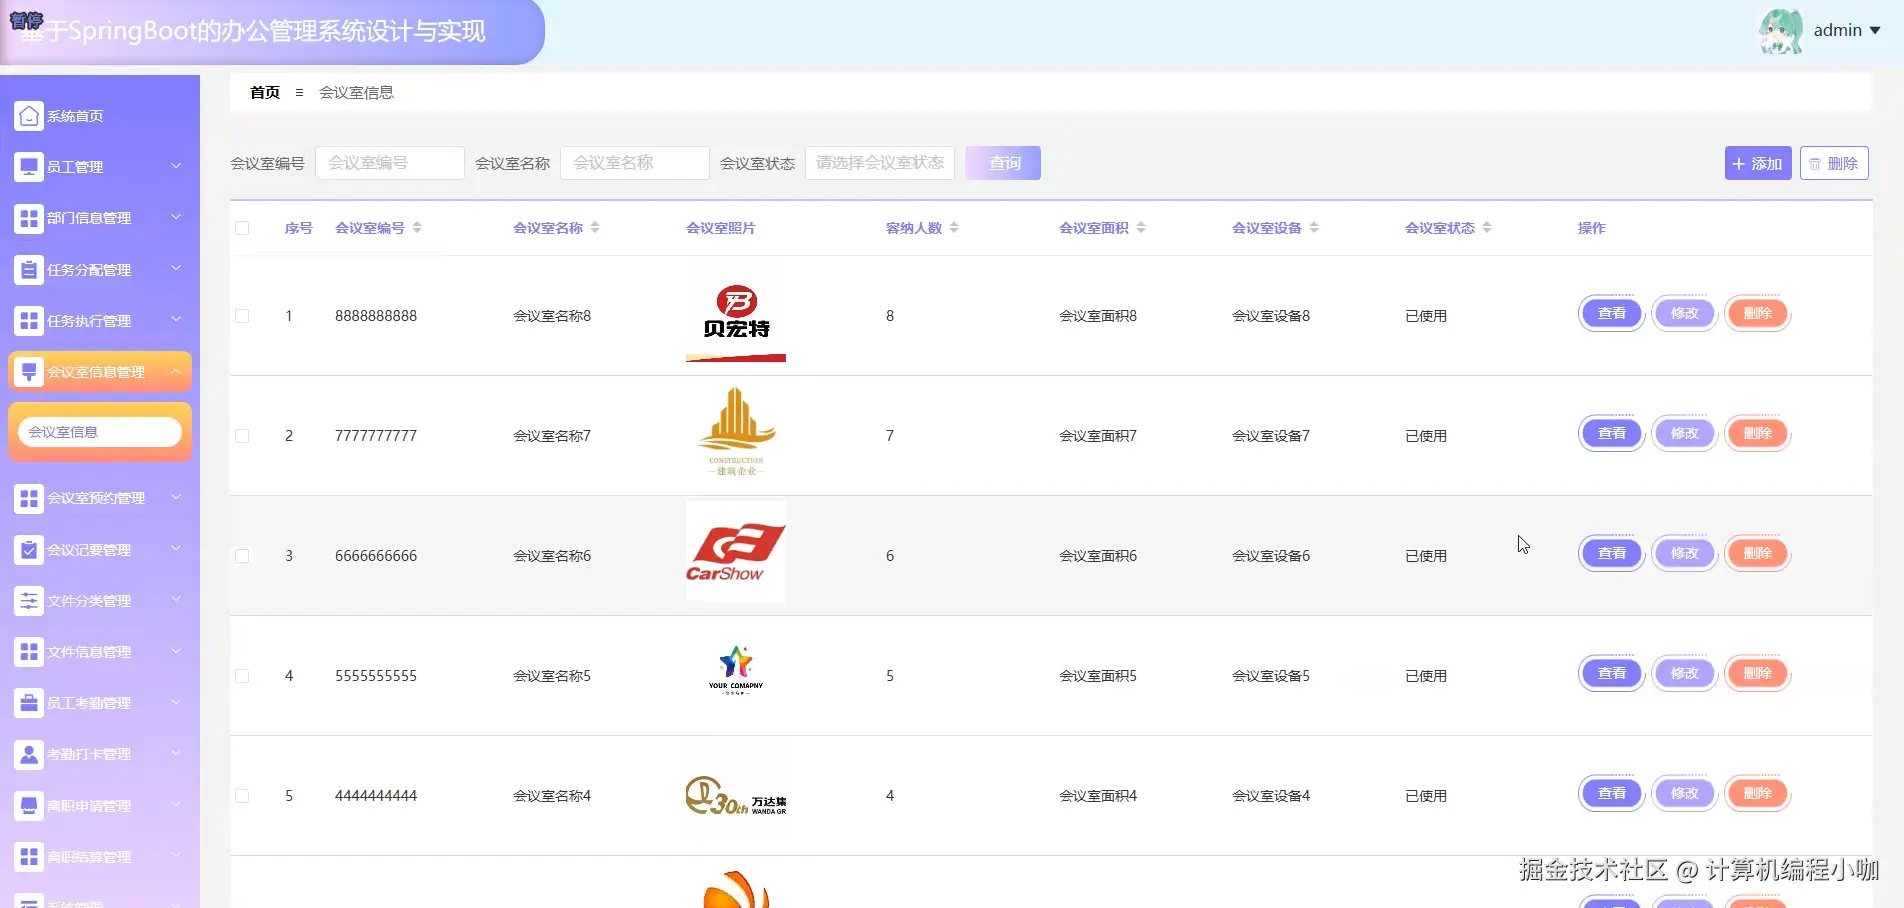Check the row for 7777777777

[242, 436]
